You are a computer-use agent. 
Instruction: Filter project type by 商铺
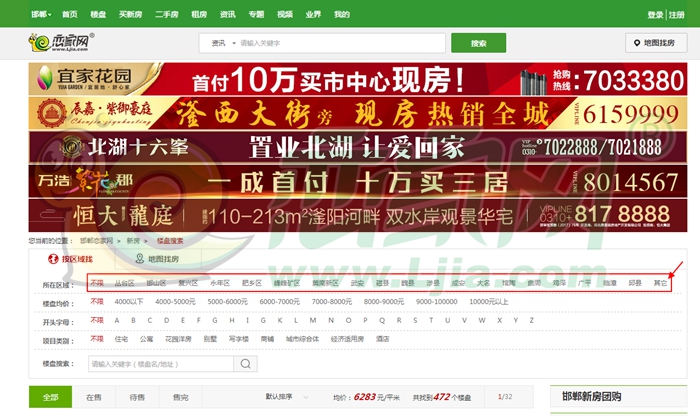(x=267, y=339)
